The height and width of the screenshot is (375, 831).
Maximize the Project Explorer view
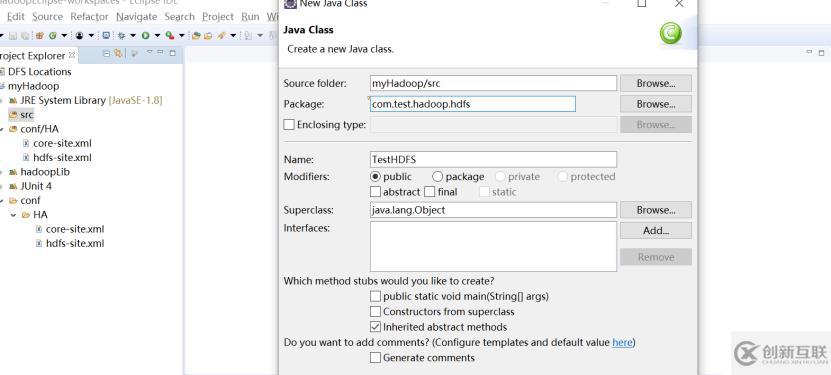point(172,53)
